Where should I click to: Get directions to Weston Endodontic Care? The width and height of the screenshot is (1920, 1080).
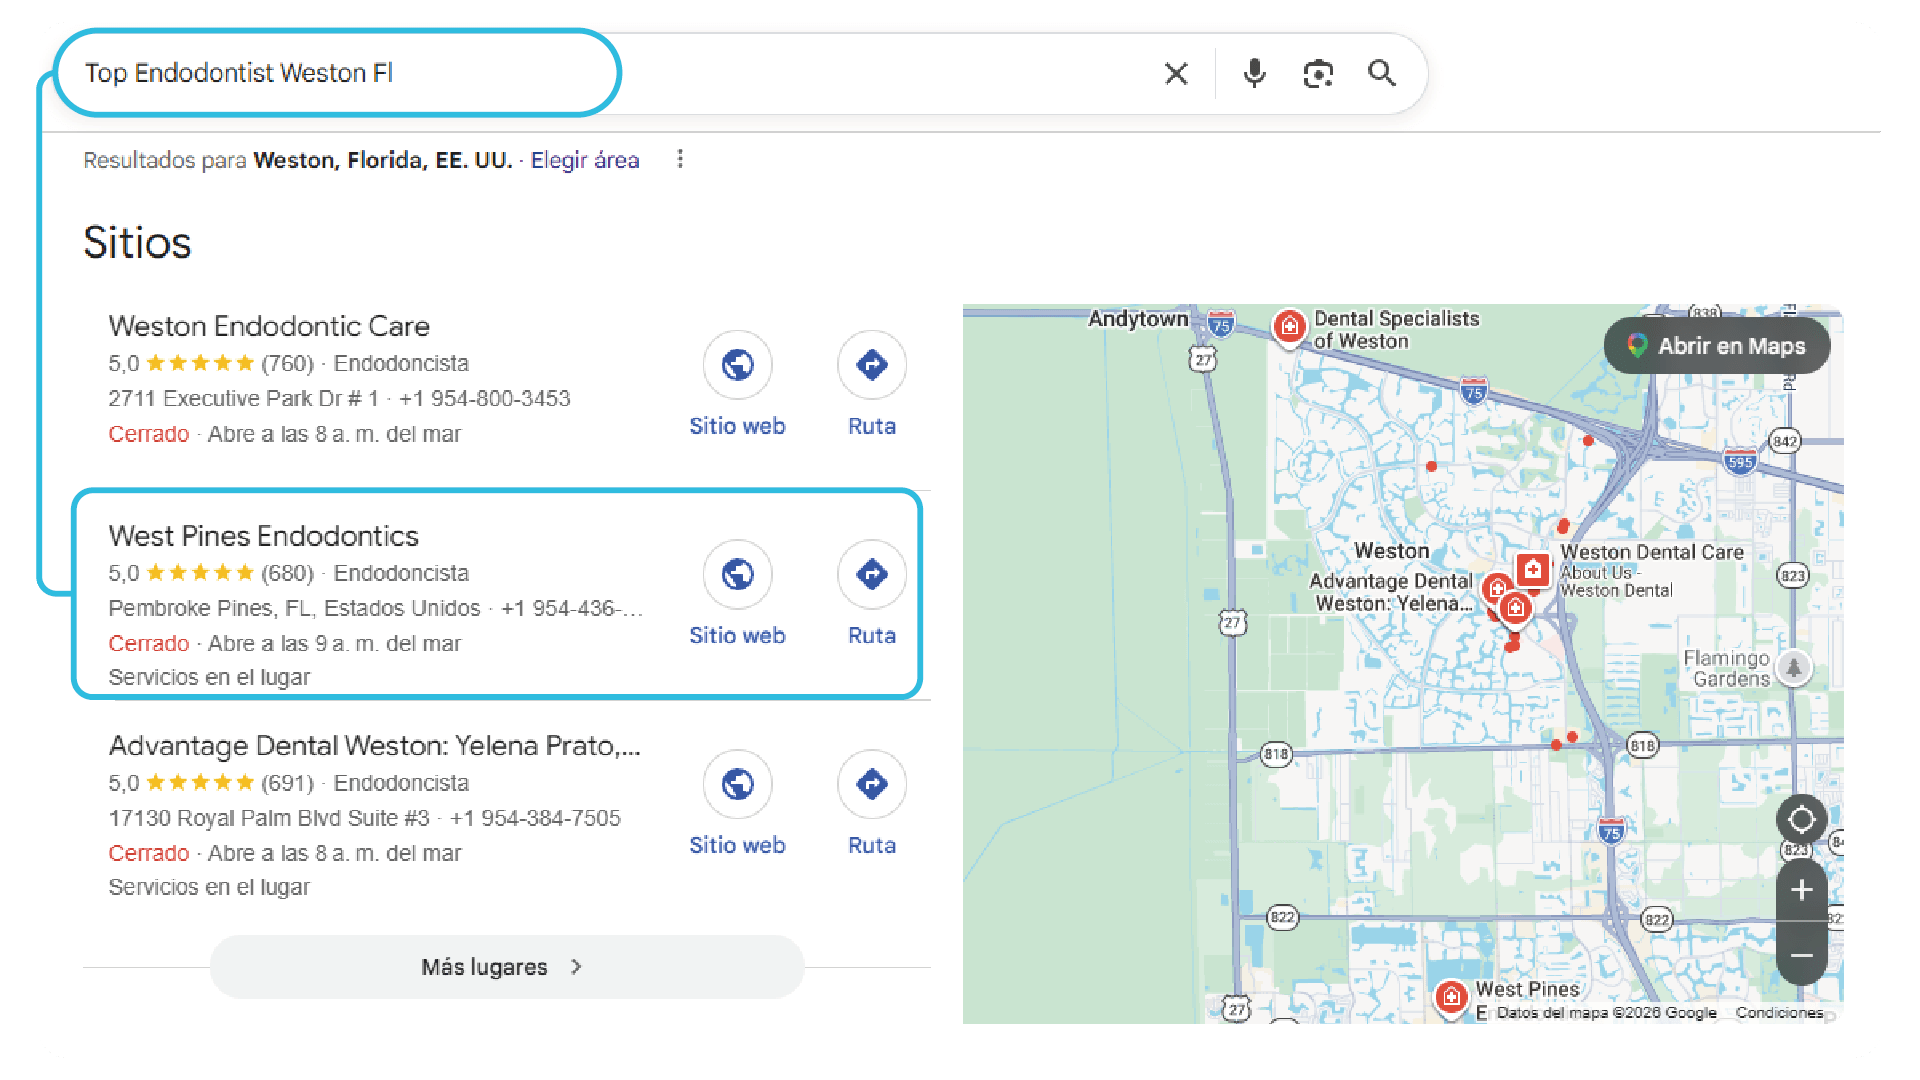click(x=871, y=365)
